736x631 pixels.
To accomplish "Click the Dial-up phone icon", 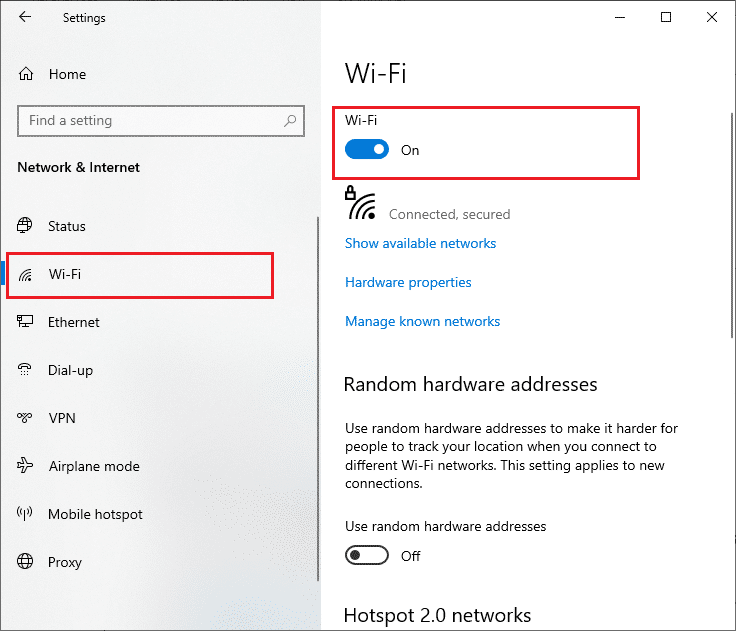I will tap(24, 369).
